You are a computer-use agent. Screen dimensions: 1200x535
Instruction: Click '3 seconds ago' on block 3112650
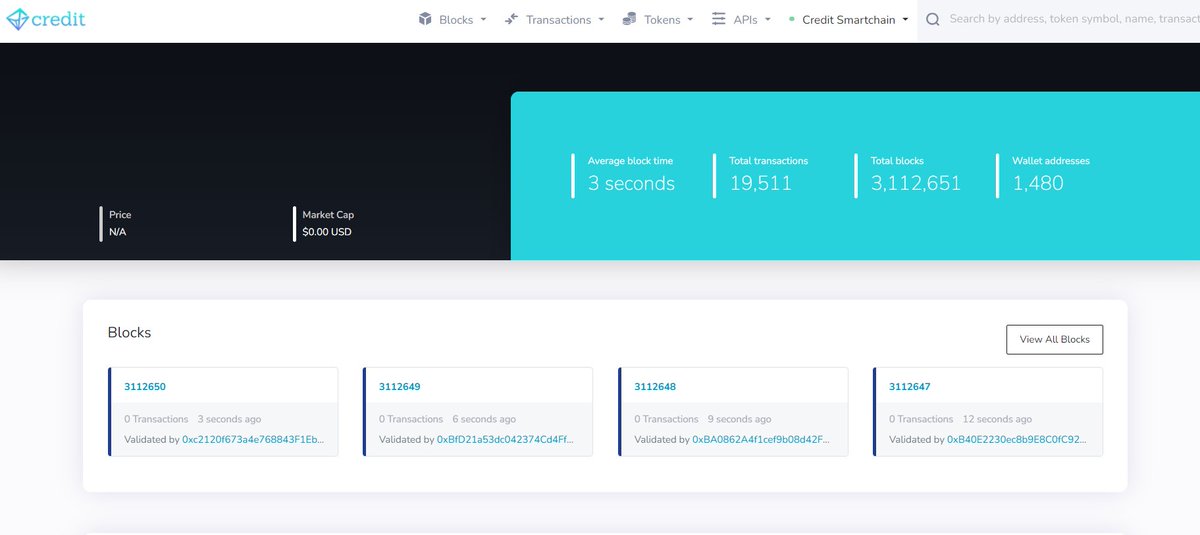pos(229,419)
